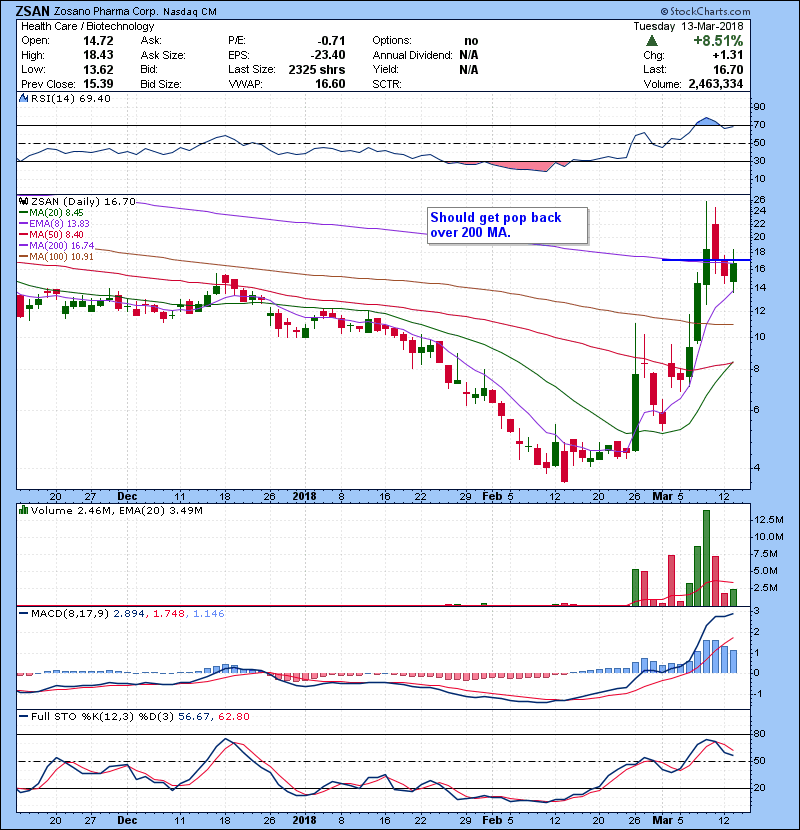800x830 pixels.
Task: Click the Last price value 16.70
Action: [x=728, y=70]
